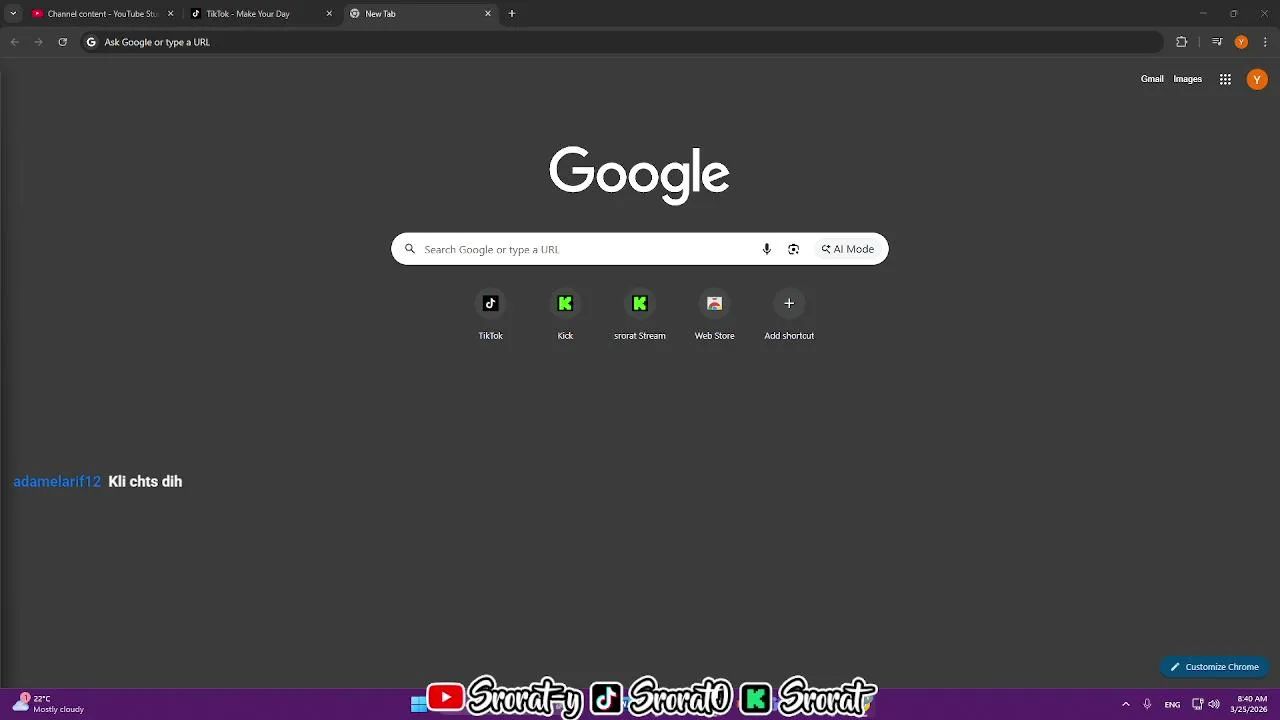The image size is (1280, 720).
Task: Open the Web Store shortcut
Action: 714,315
